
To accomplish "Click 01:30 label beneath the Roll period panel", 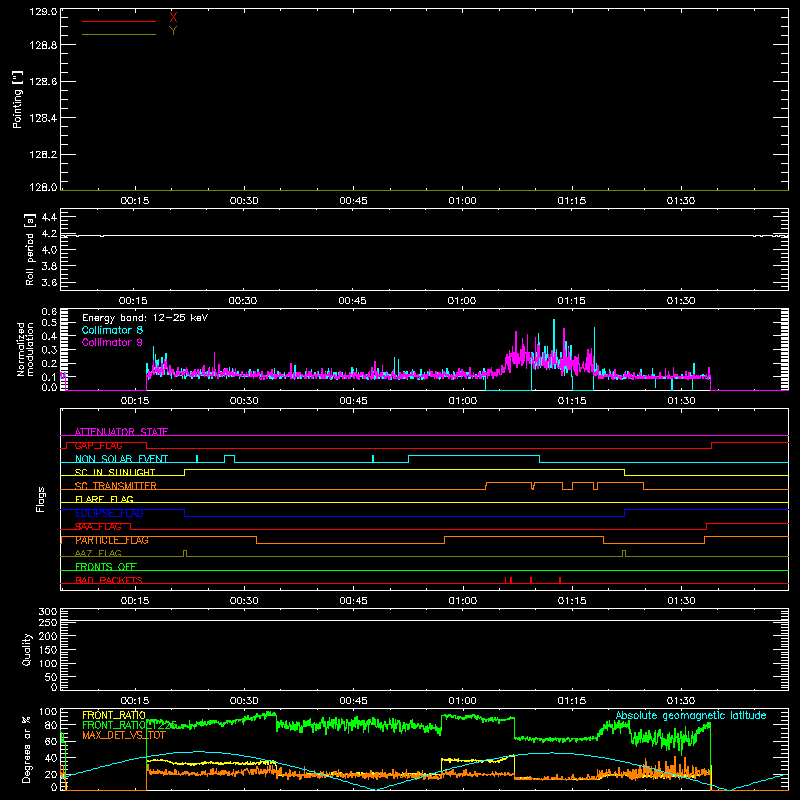I will (681, 301).
